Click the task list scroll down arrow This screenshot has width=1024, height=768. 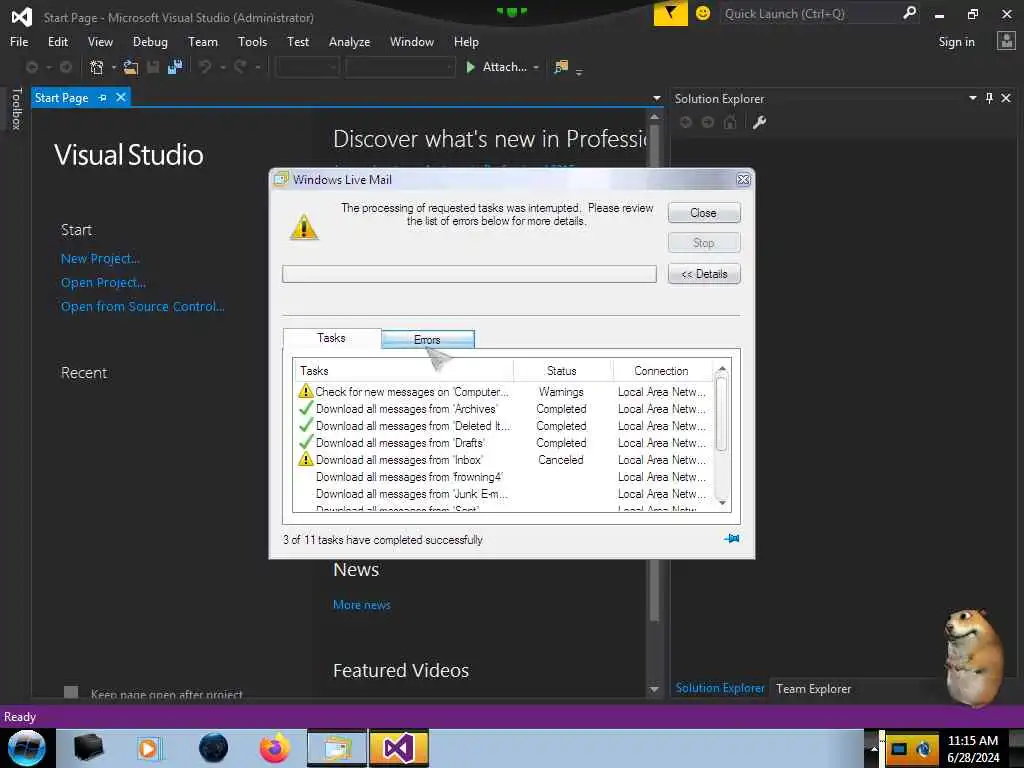722,502
